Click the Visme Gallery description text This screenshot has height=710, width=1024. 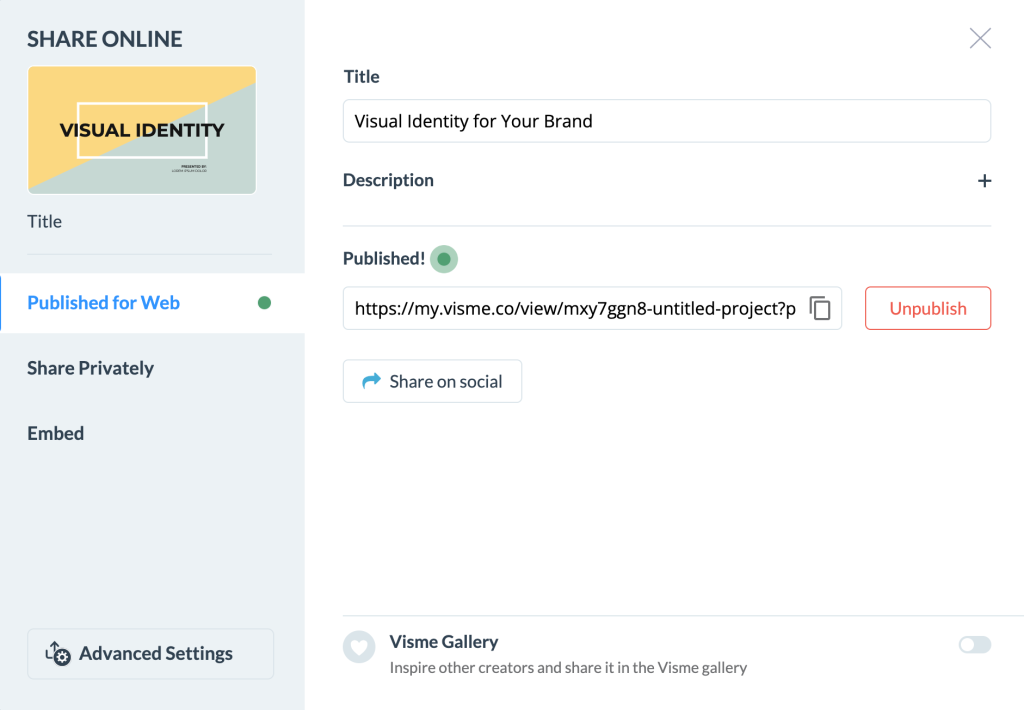click(x=568, y=667)
